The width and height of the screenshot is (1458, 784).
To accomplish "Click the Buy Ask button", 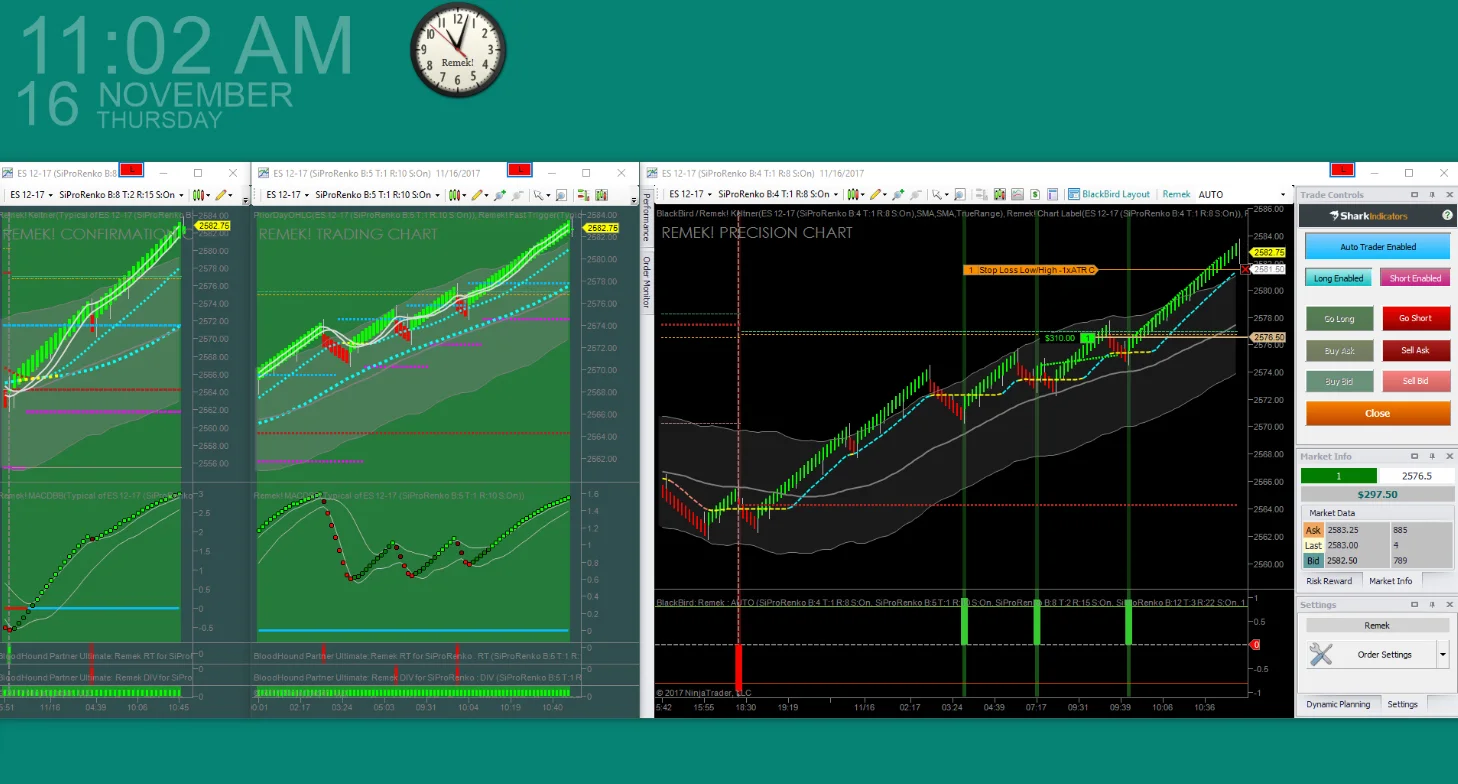I will point(1338,350).
